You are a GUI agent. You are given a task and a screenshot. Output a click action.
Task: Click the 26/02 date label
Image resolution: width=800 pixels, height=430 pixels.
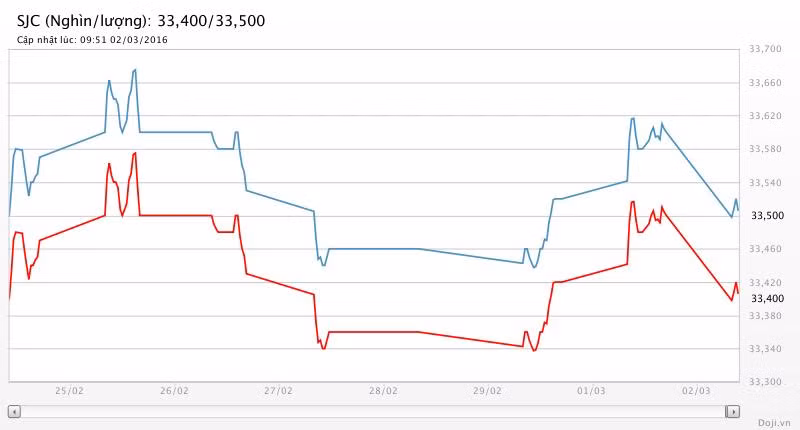[x=174, y=391]
